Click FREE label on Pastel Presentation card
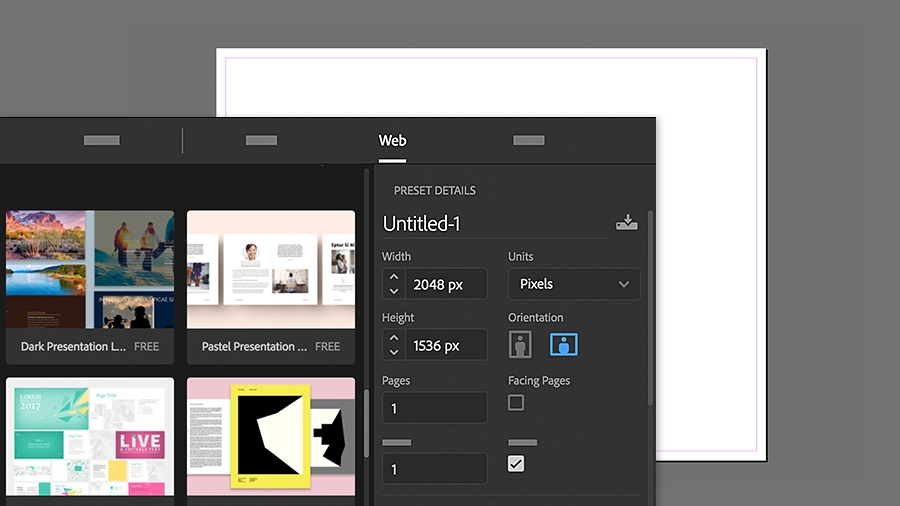900x506 pixels. pyautogui.click(x=327, y=347)
